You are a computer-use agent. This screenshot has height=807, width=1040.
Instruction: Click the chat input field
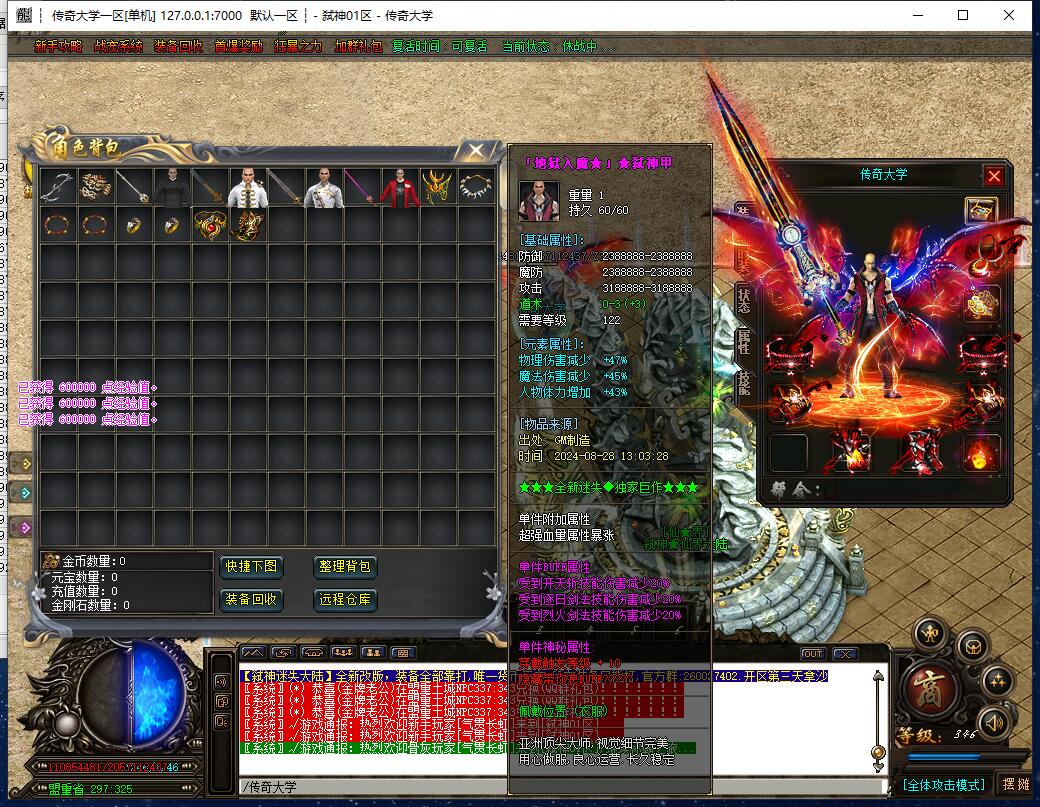[x=562, y=787]
